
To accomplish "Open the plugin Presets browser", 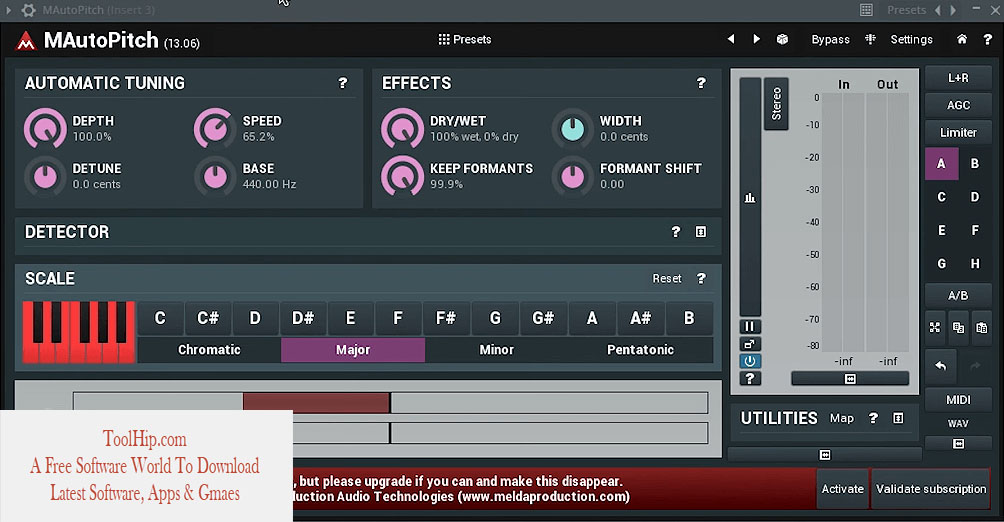I will [465, 39].
